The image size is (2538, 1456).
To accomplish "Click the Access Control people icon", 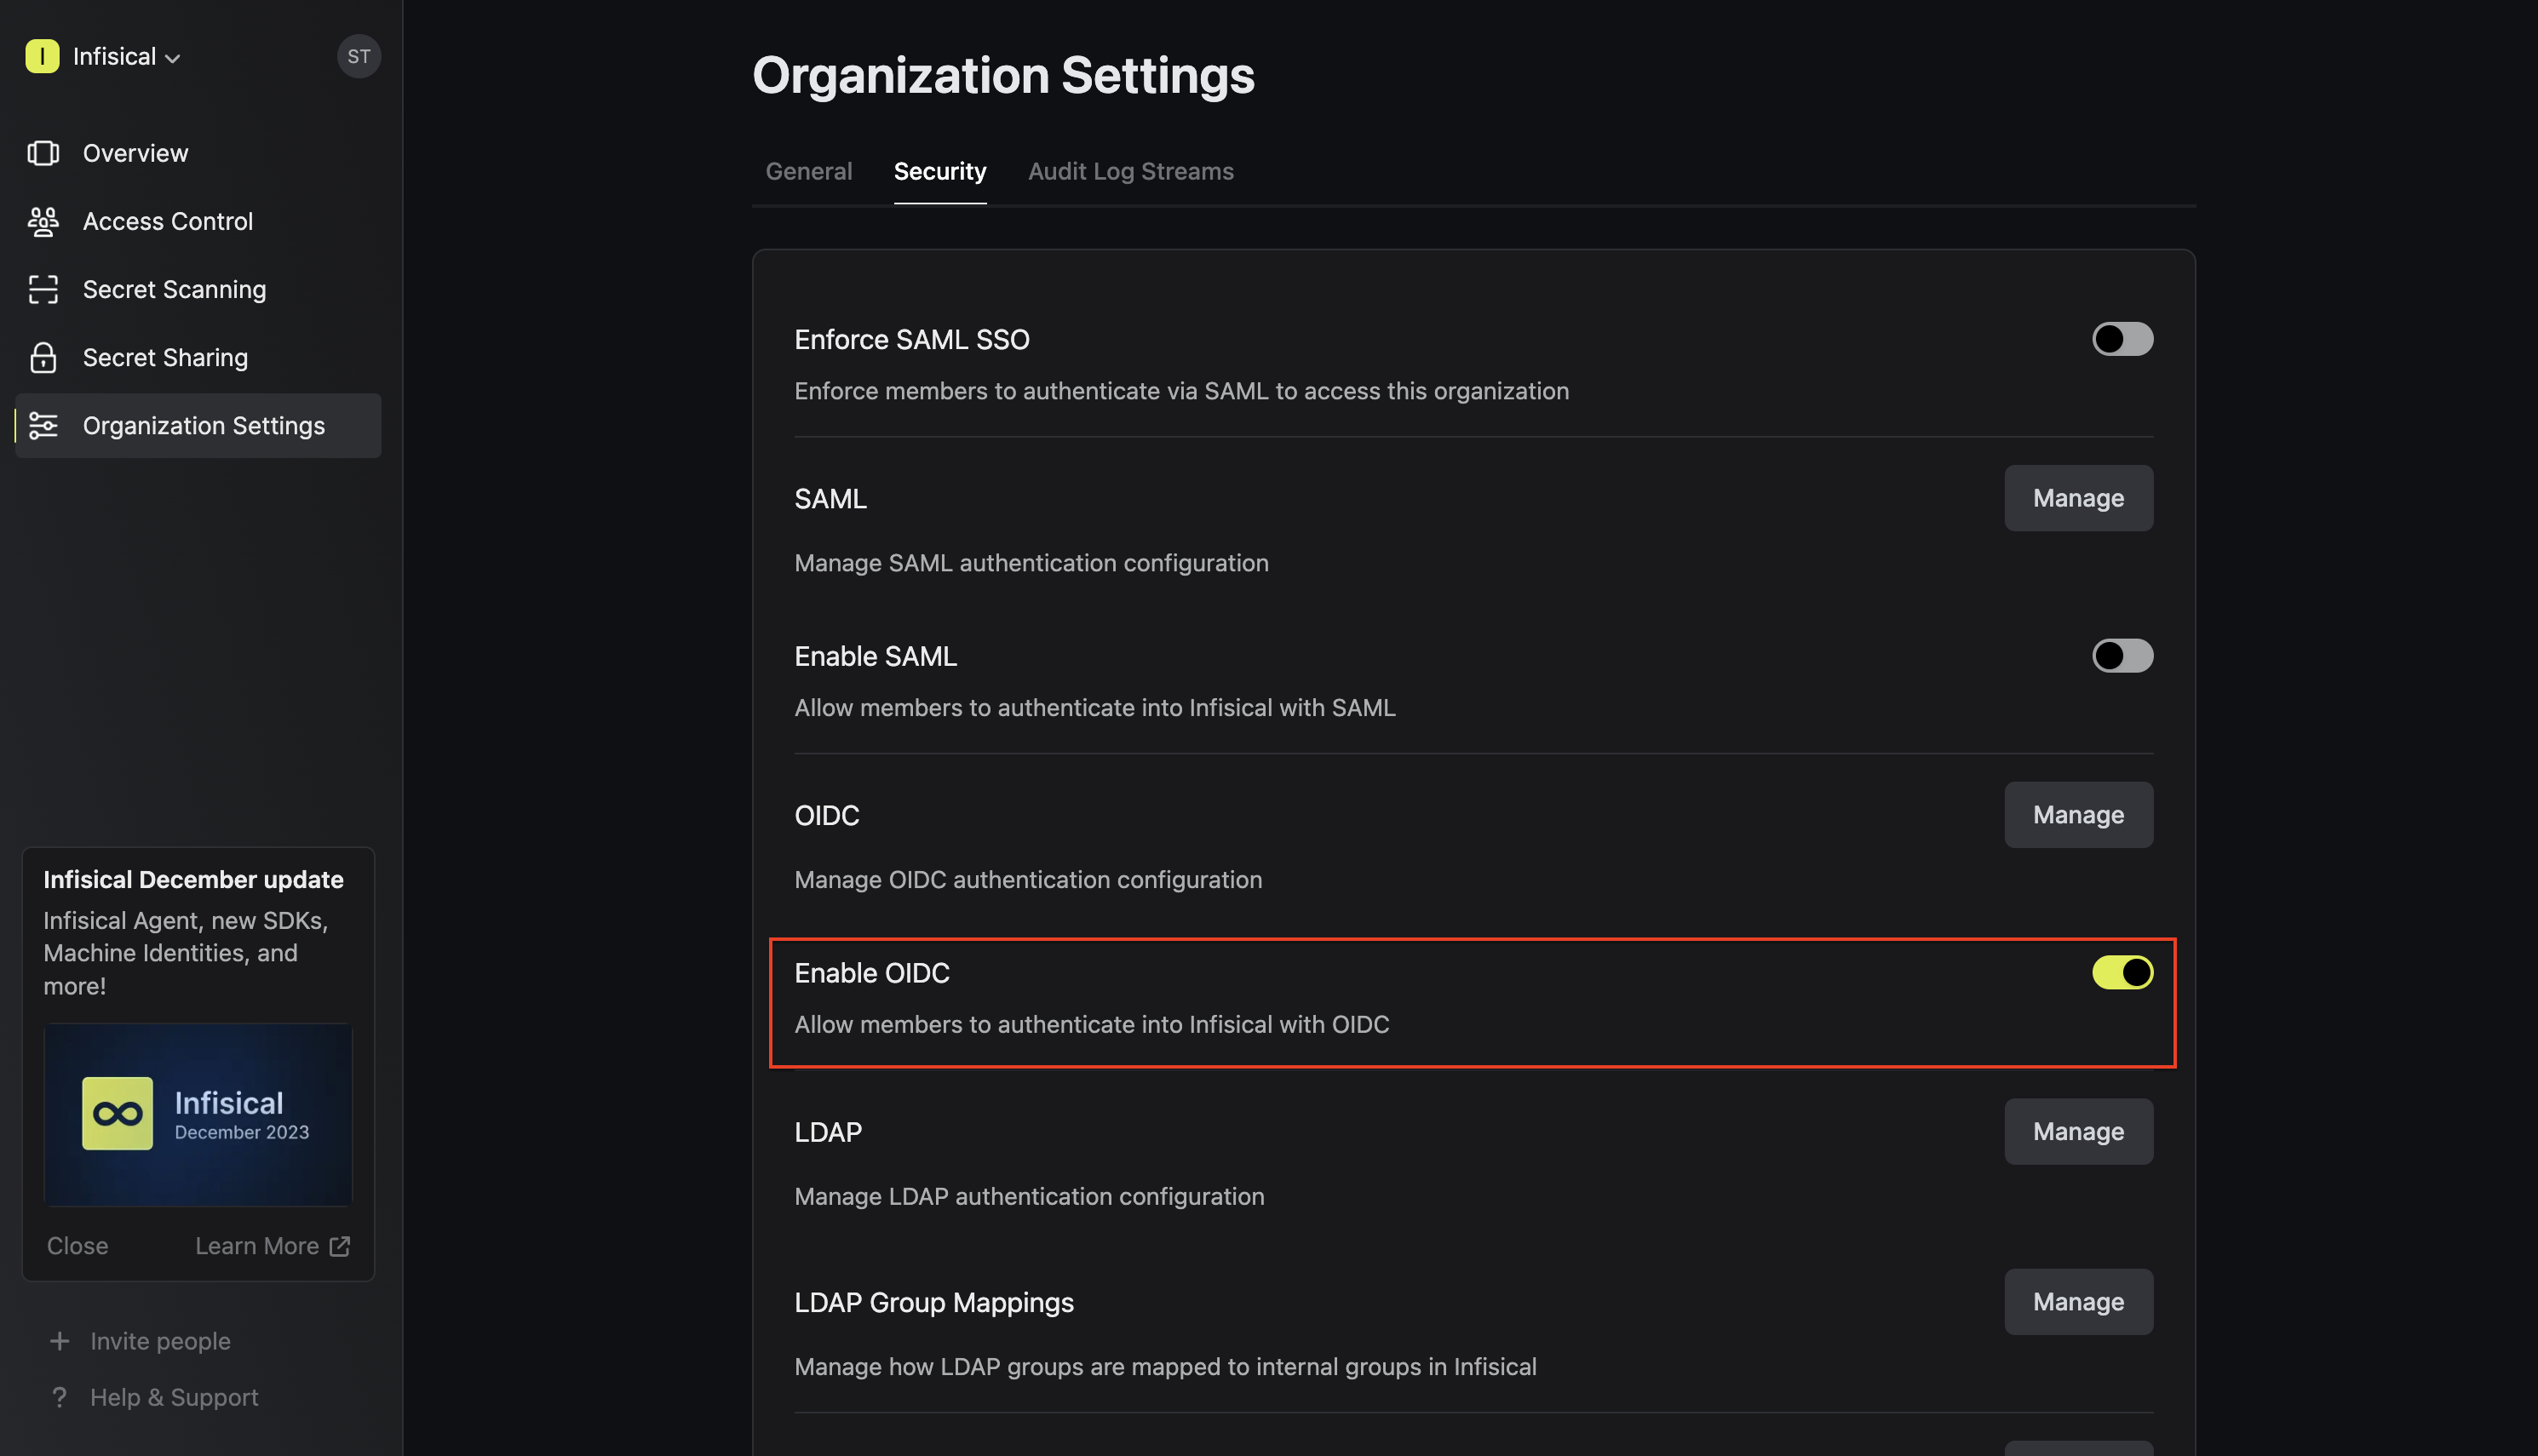I will pyautogui.click(x=43, y=221).
